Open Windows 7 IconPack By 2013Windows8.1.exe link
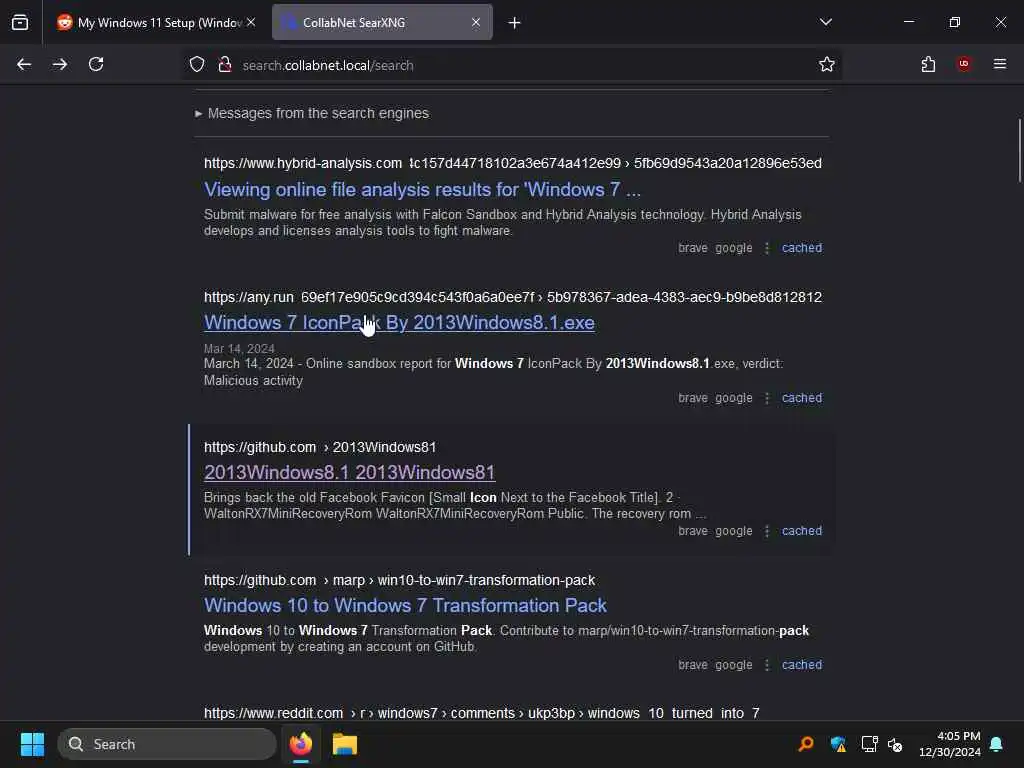Image resolution: width=1024 pixels, height=768 pixels. coord(399,323)
